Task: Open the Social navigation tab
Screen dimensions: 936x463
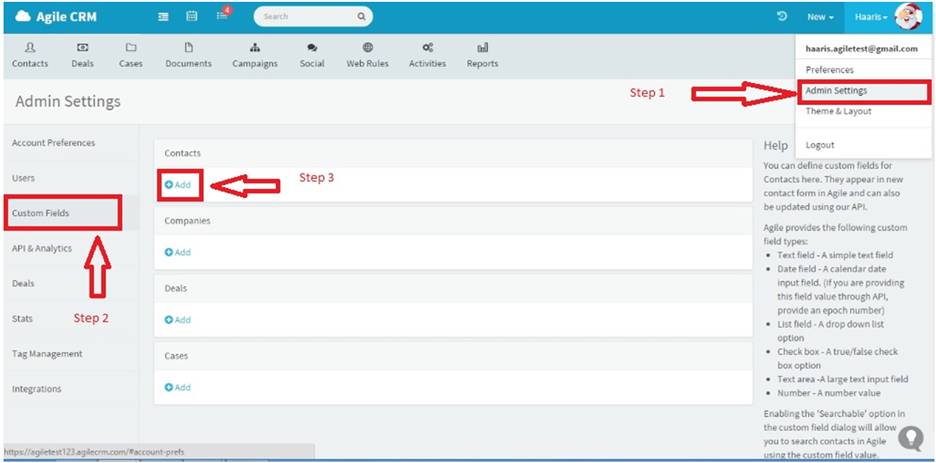Action: pos(312,56)
